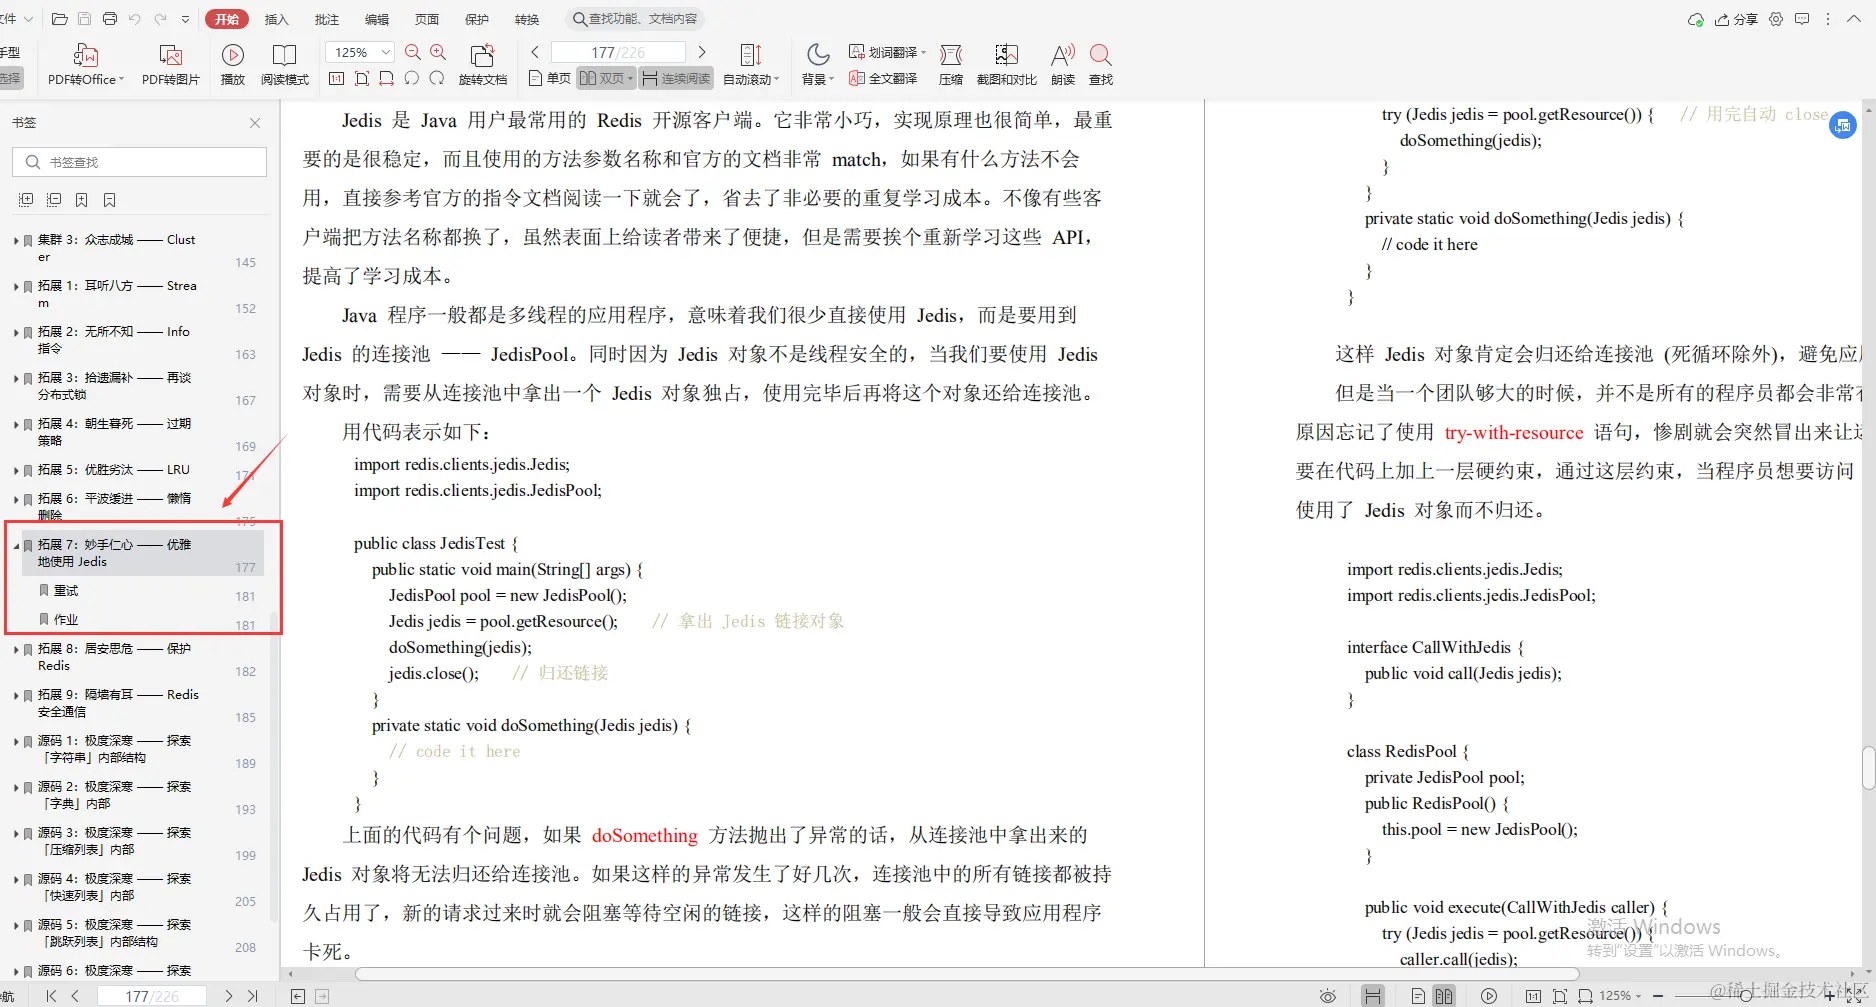This screenshot has width=1876, height=1007.
Task: Go to next page with right arrow
Action: tap(703, 51)
